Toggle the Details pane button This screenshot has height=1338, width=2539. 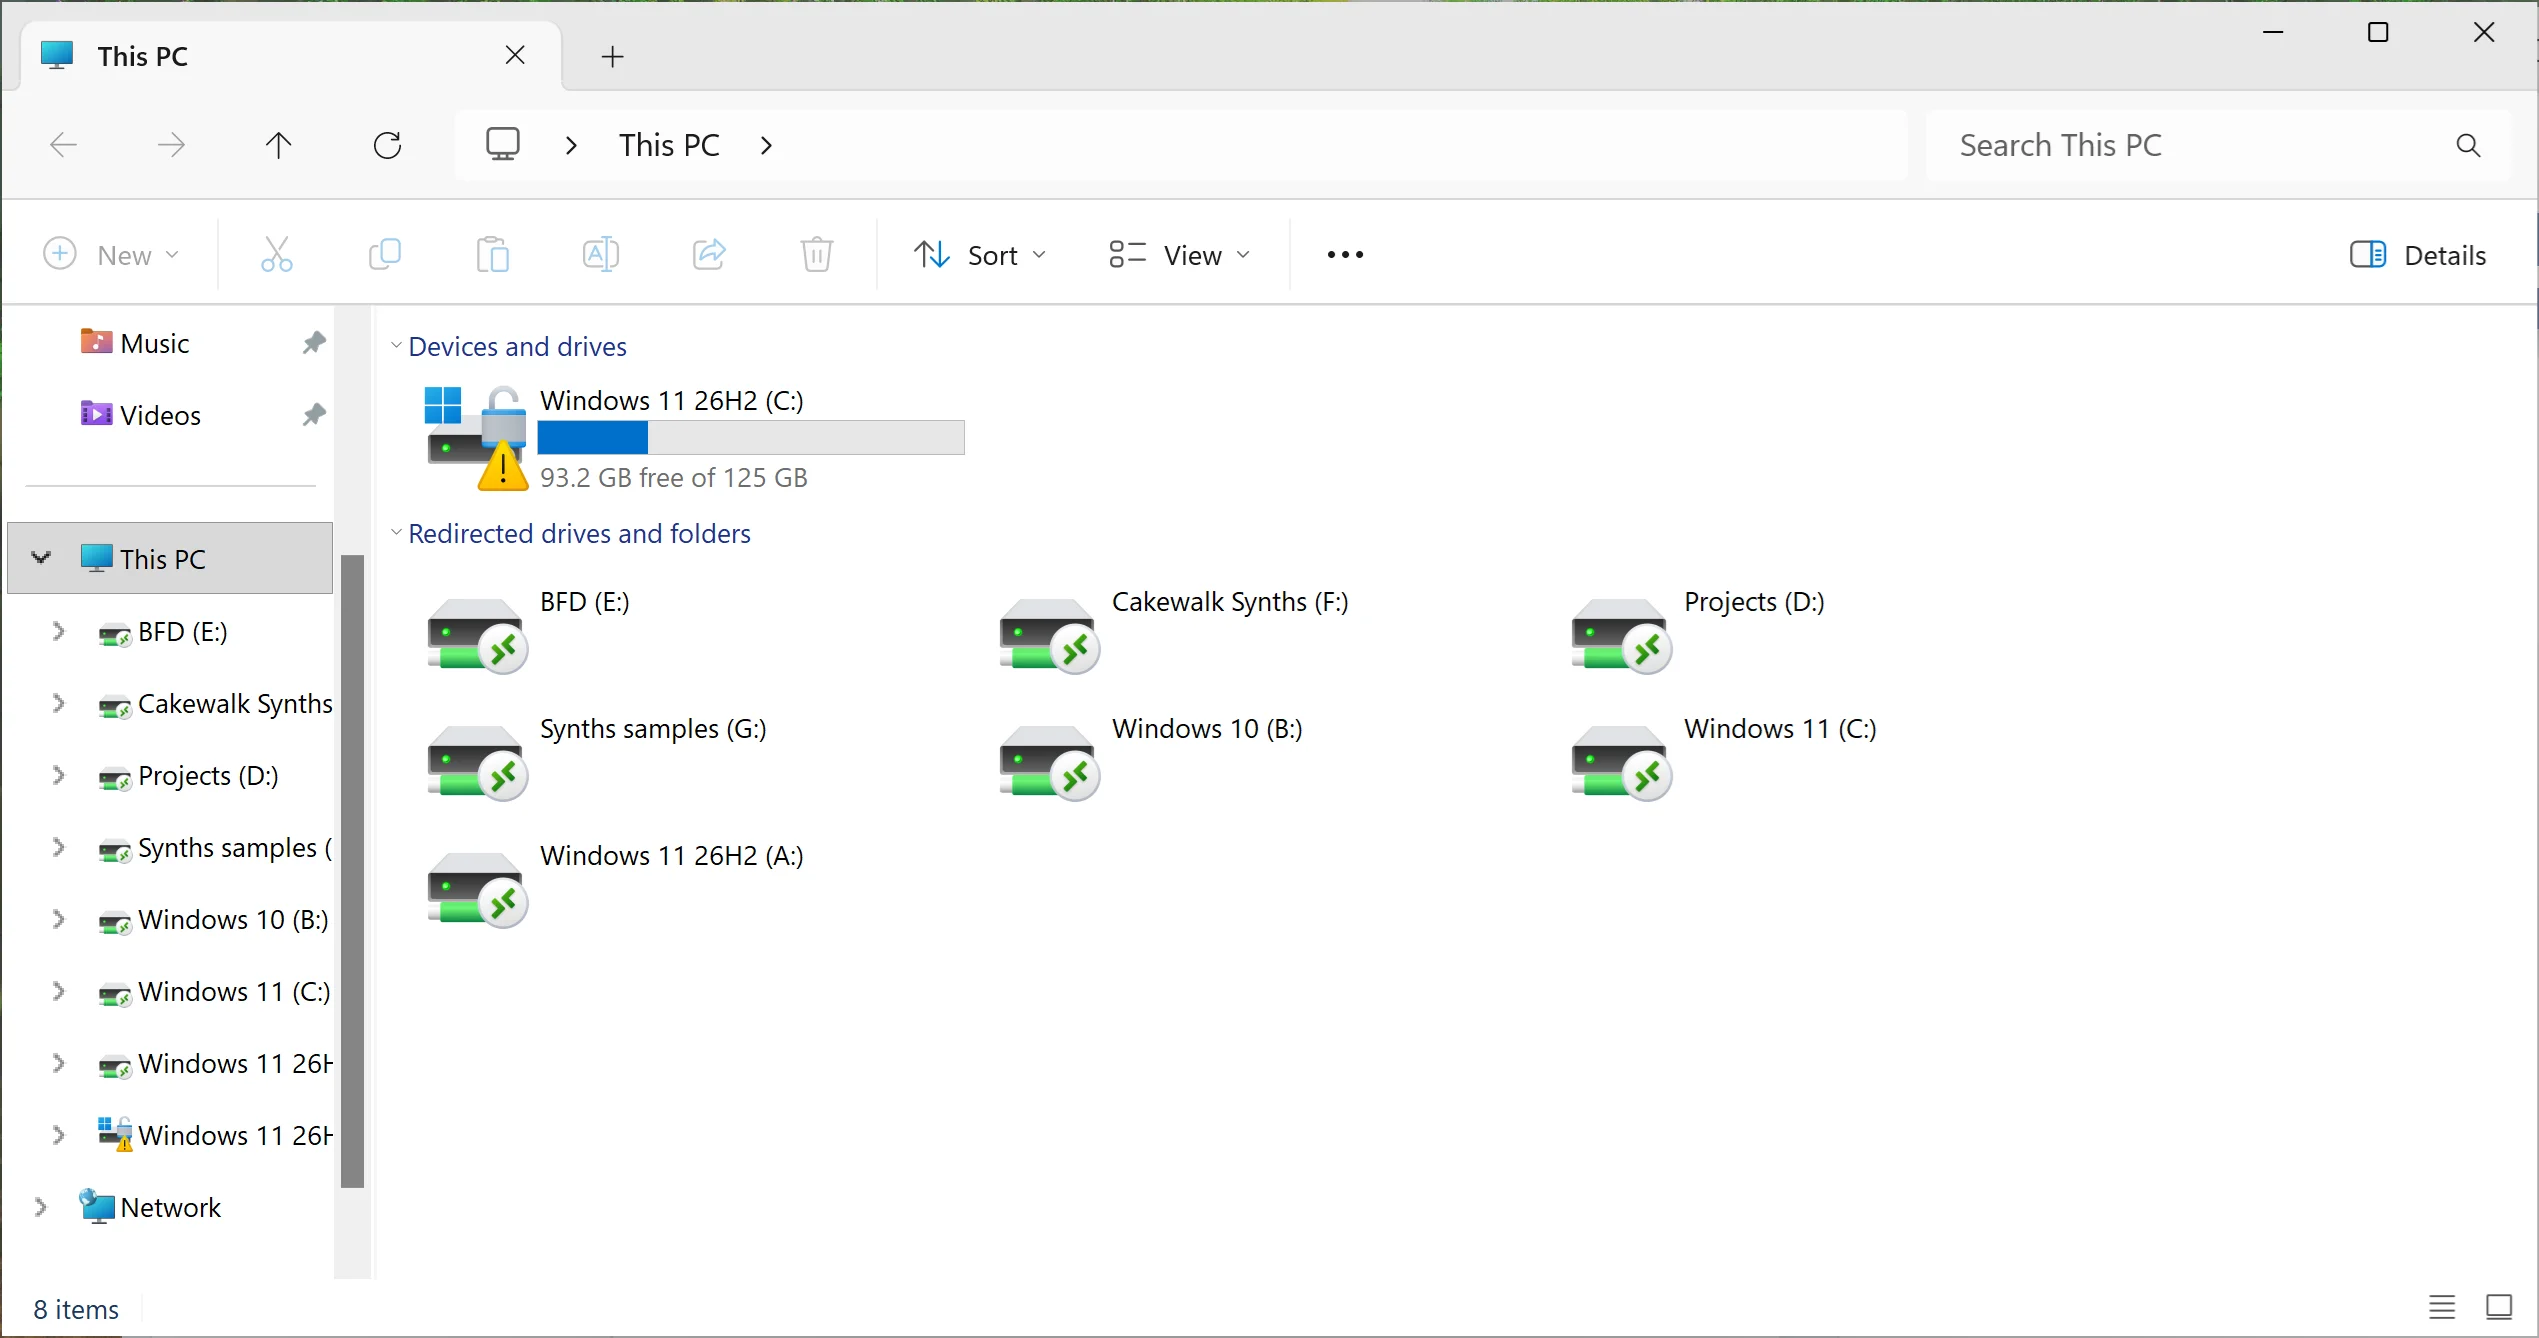click(2418, 255)
